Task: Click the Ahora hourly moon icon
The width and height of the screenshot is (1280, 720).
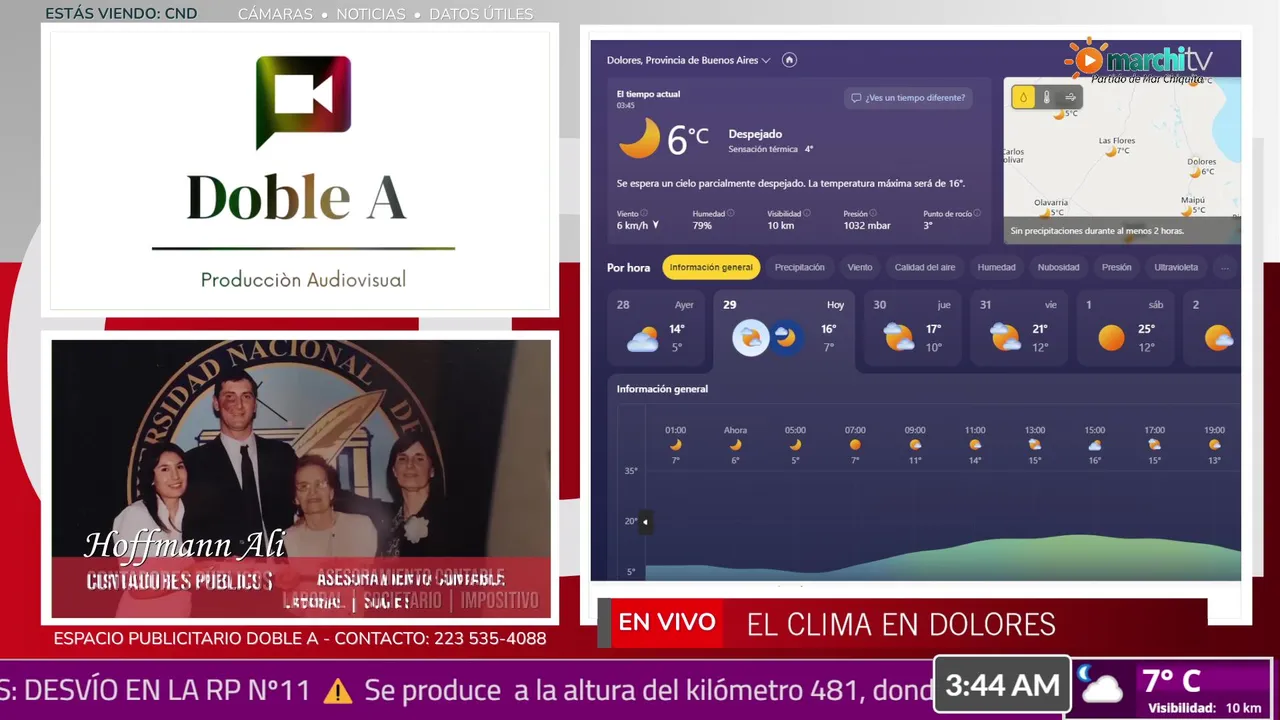Action: coord(735,445)
